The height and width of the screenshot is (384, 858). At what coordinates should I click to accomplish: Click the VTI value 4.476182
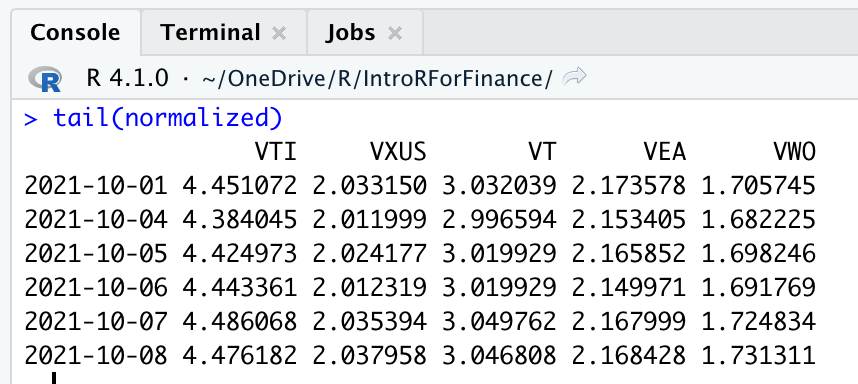click(x=240, y=356)
